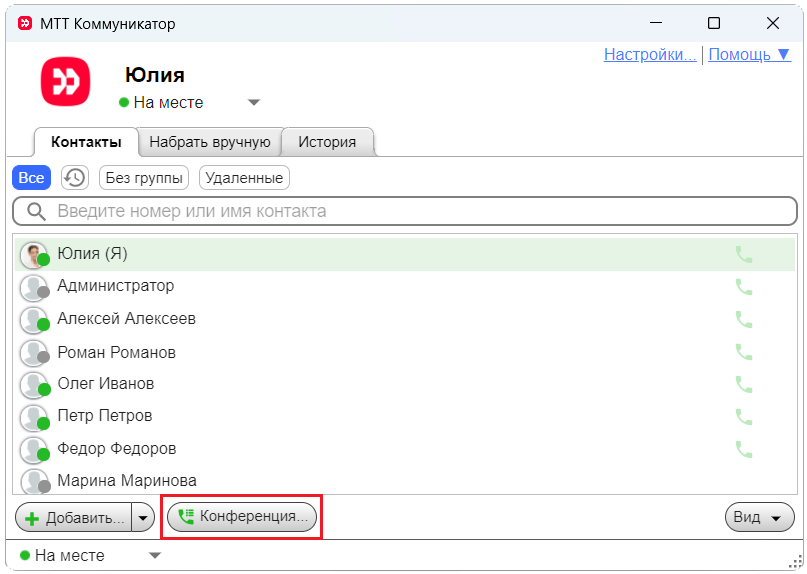Click the red MTT Коммуникатор logo
The width and height of the screenshot is (807, 574).
65,82
